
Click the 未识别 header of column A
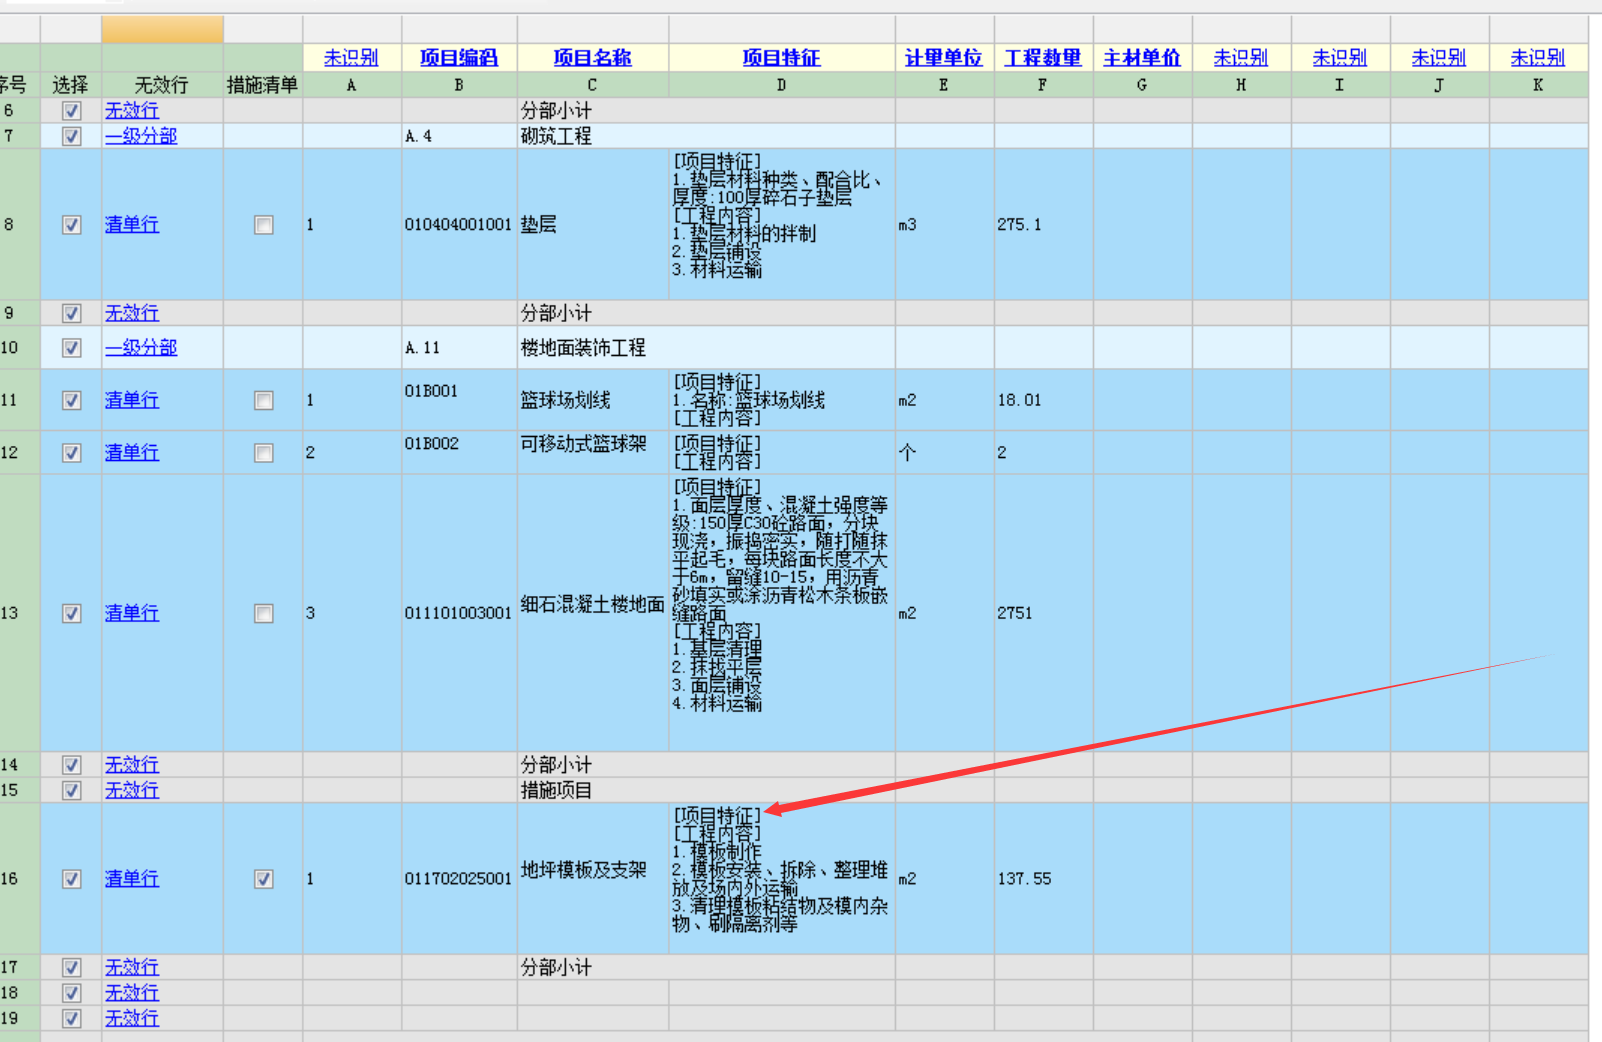point(351,58)
